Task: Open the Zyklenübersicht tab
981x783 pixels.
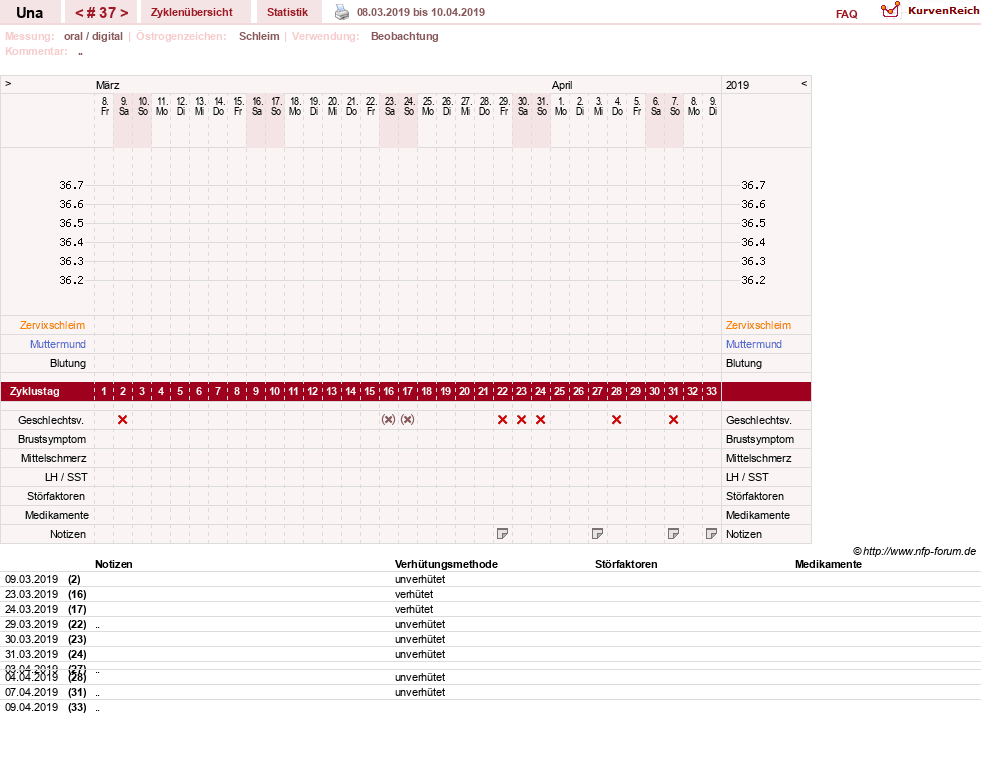Action: 191,12
